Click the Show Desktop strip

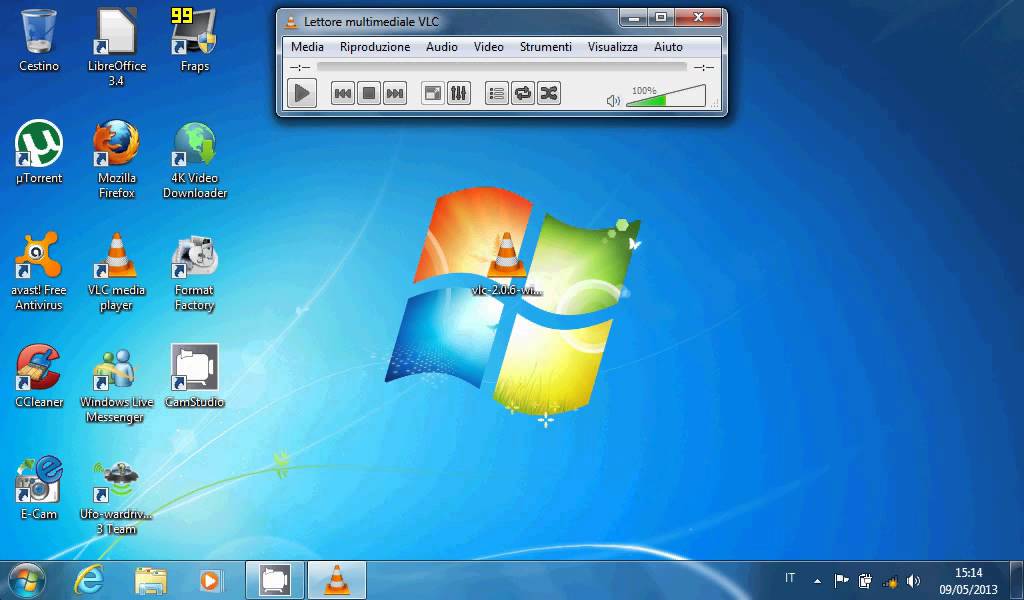coord(1016,580)
